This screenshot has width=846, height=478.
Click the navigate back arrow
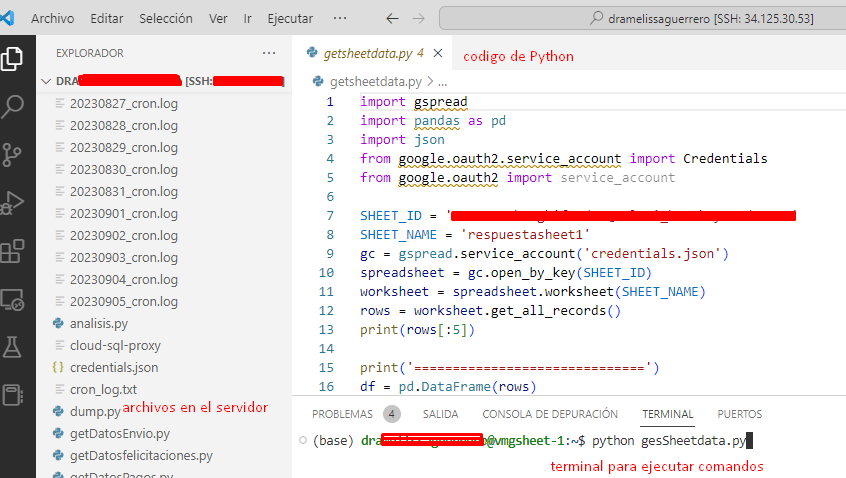pos(392,19)
